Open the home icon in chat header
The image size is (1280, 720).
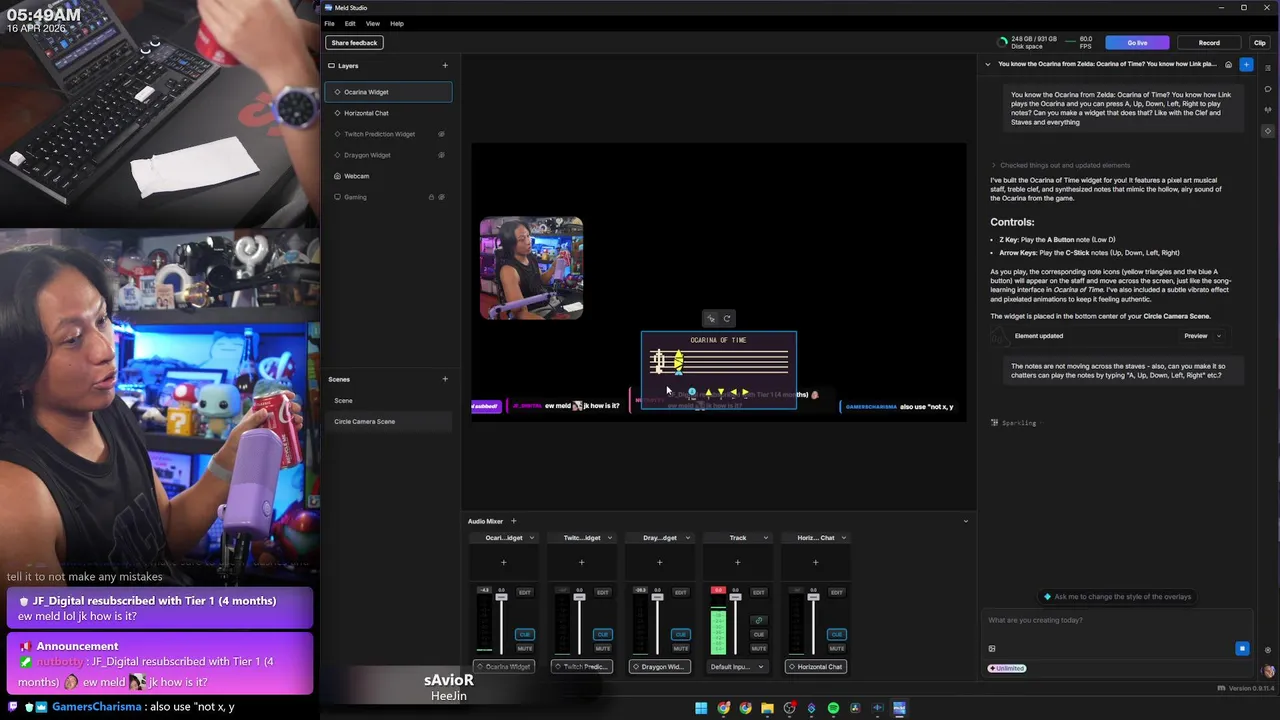[x=1229, y=64]
